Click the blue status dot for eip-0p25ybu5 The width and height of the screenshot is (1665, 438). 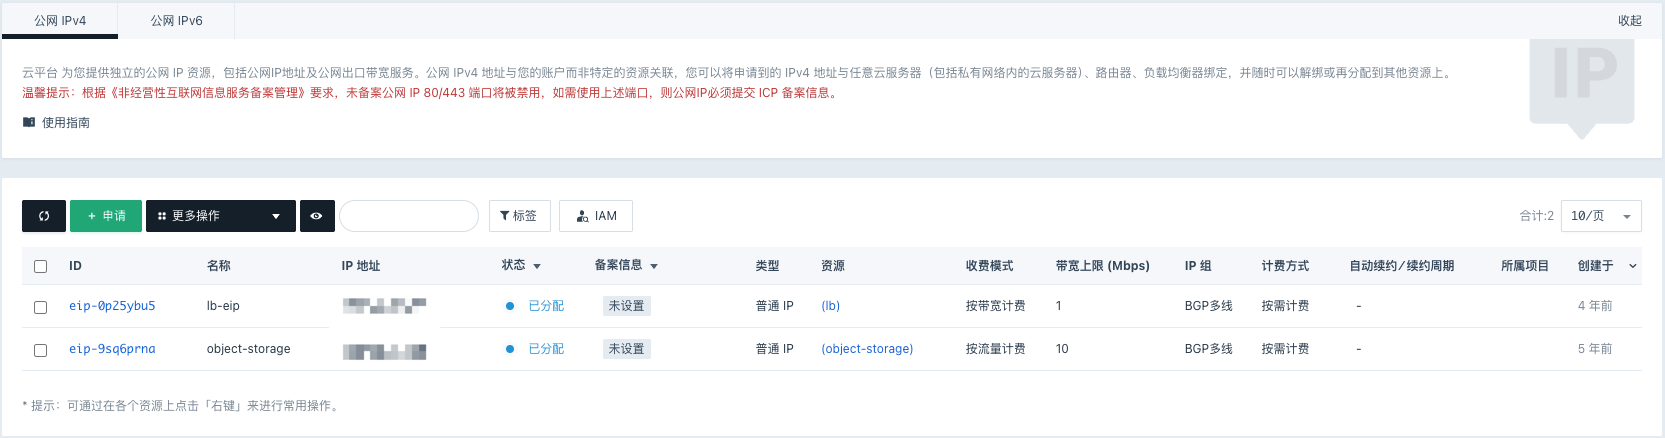point(510,306)
